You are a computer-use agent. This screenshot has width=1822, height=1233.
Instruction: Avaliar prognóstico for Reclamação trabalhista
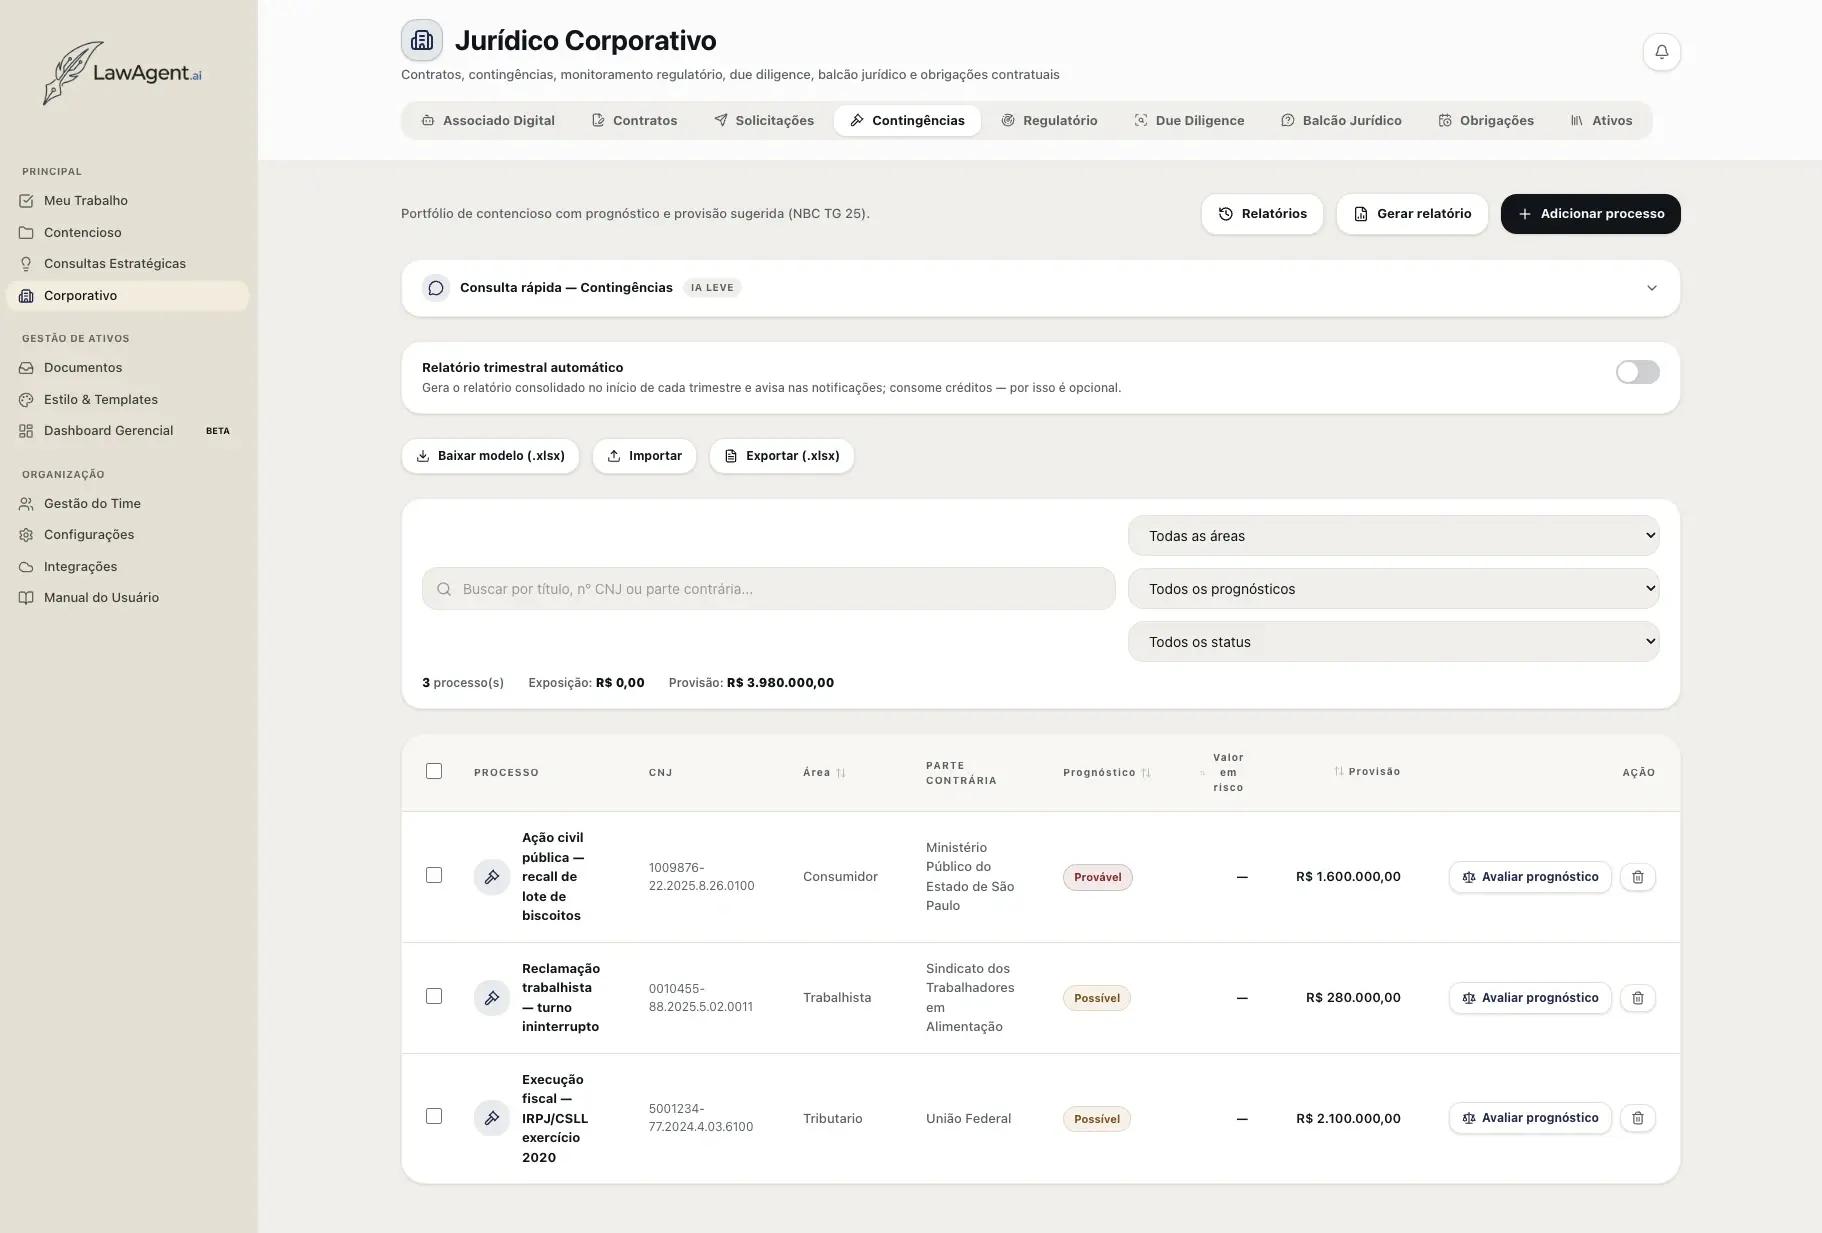(1529, 998)
